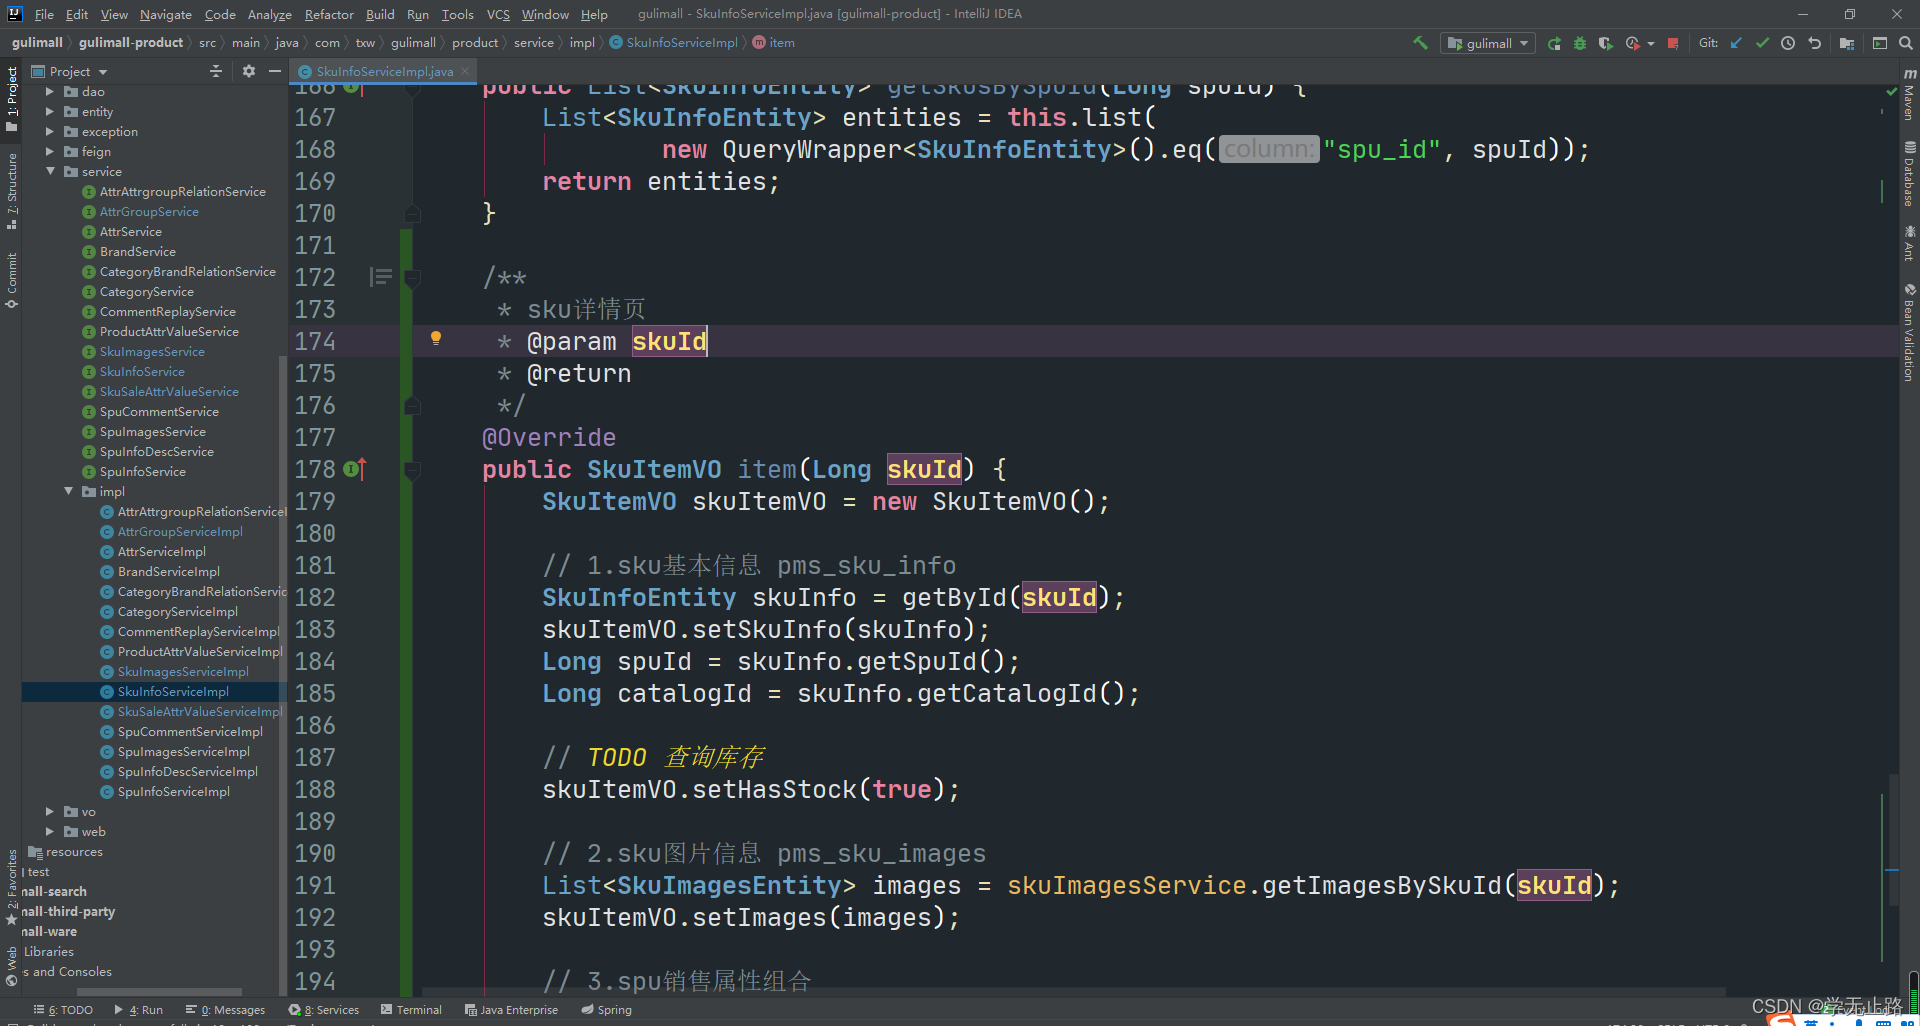This screenshot has height=1026, width=1920.
Task: Show Git history clock icon
Action: [1788, 43]
